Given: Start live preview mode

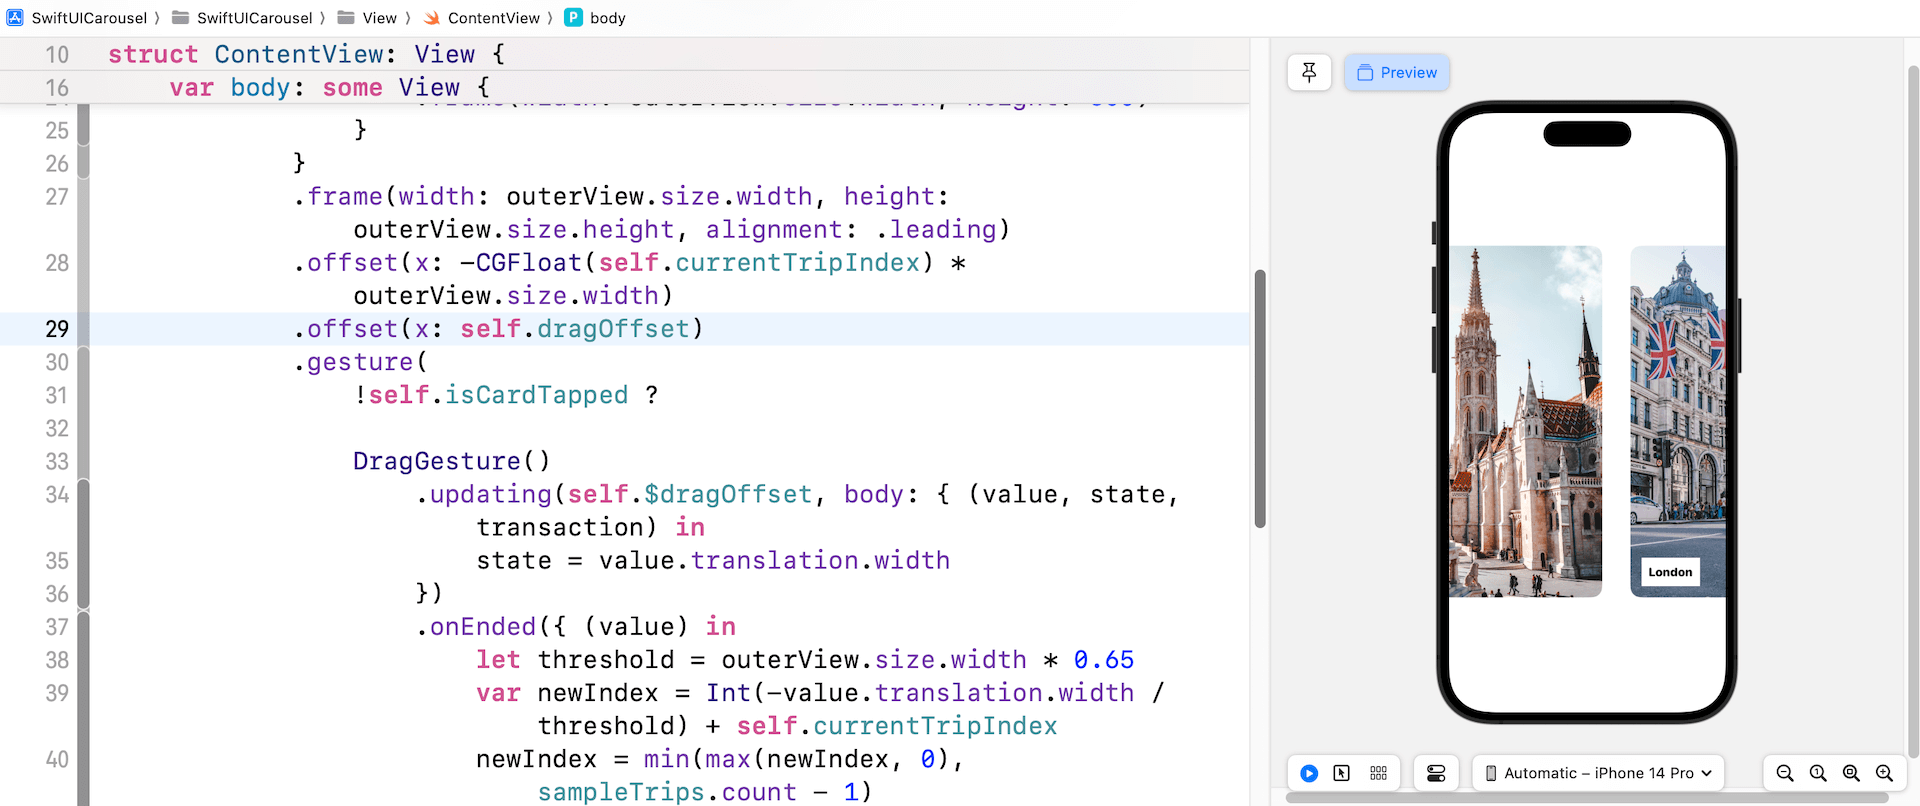Looking at the screenshot, I should [1309, 773].
